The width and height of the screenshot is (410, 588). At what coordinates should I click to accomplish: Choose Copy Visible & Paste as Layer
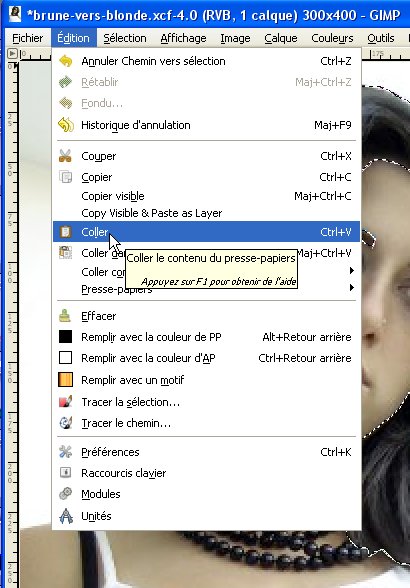coord(207,213)
